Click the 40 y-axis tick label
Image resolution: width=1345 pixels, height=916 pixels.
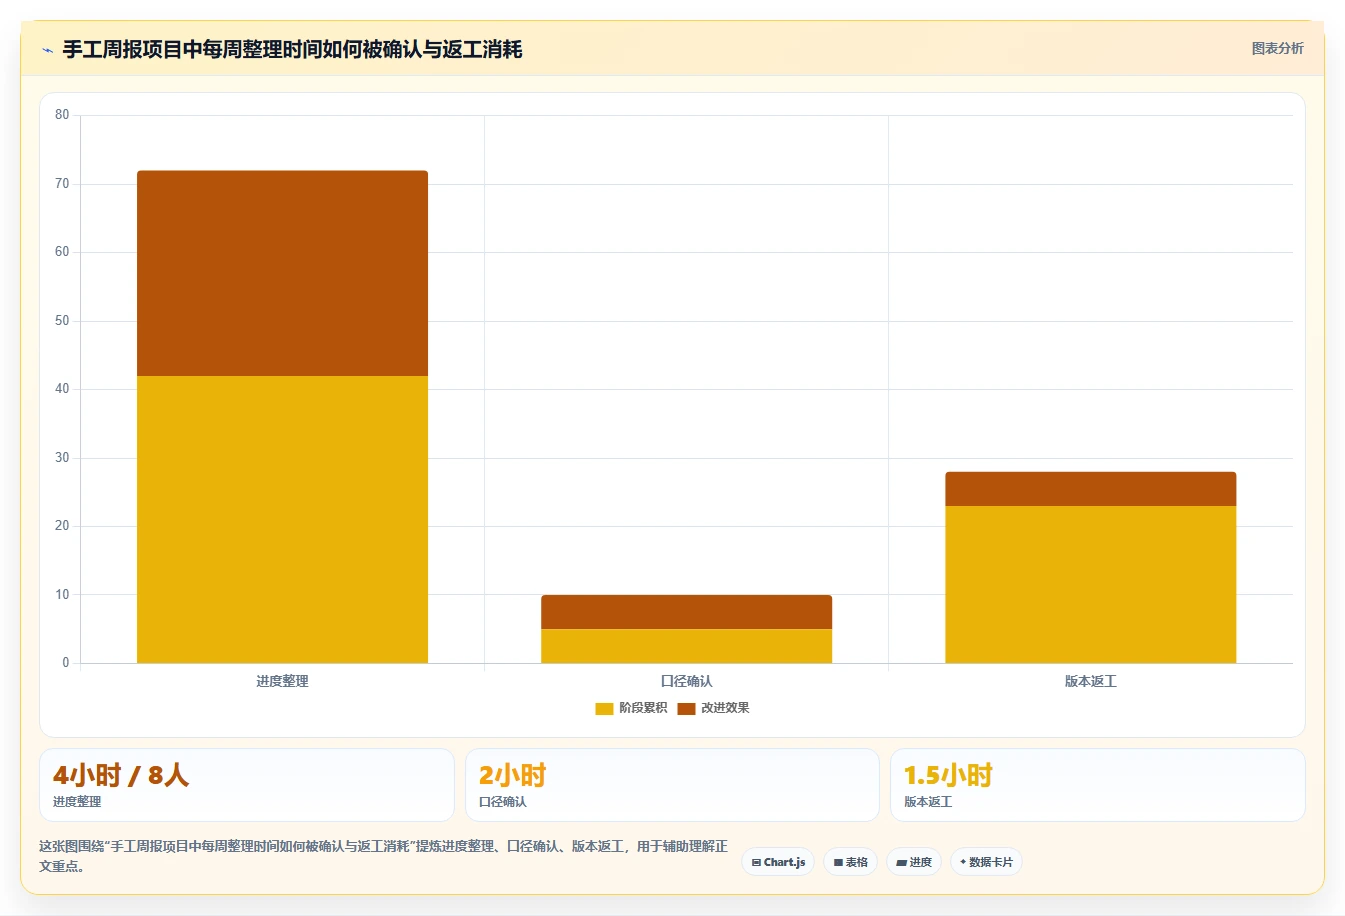point(62,389)
